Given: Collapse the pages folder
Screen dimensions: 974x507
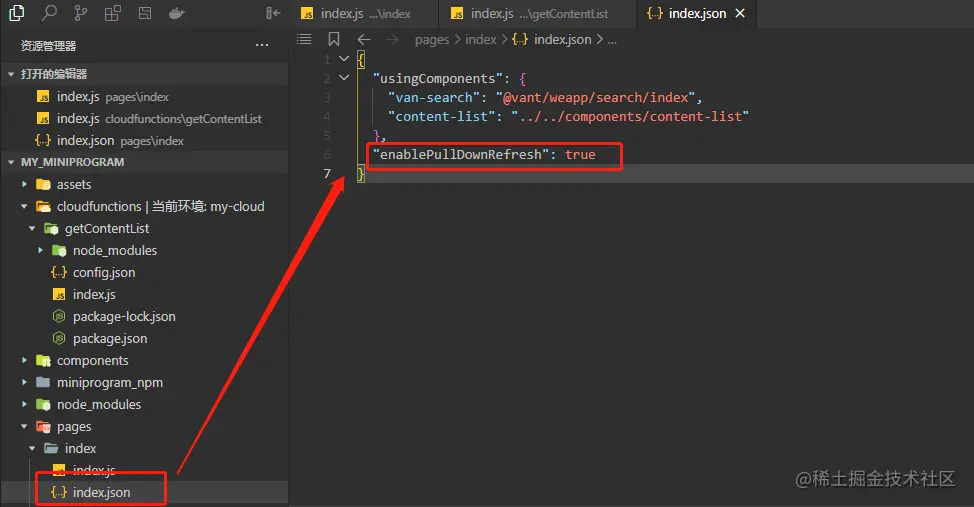Looking at the screenshot, I should click(x=24, y=427).
